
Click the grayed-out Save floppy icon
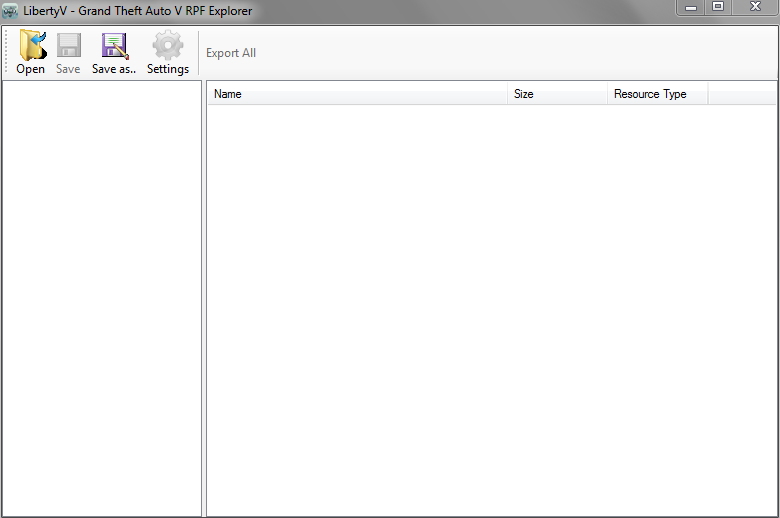tap(68, 46)
